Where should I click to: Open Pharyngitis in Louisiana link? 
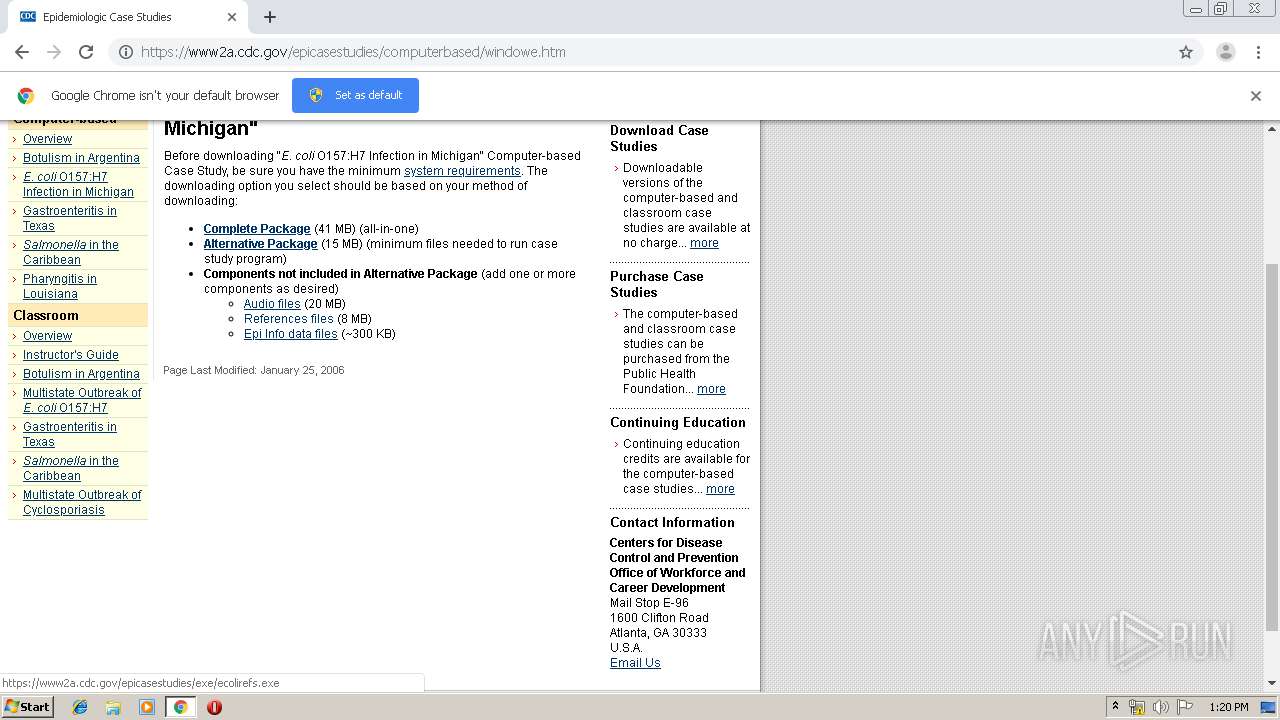[60, 286]
